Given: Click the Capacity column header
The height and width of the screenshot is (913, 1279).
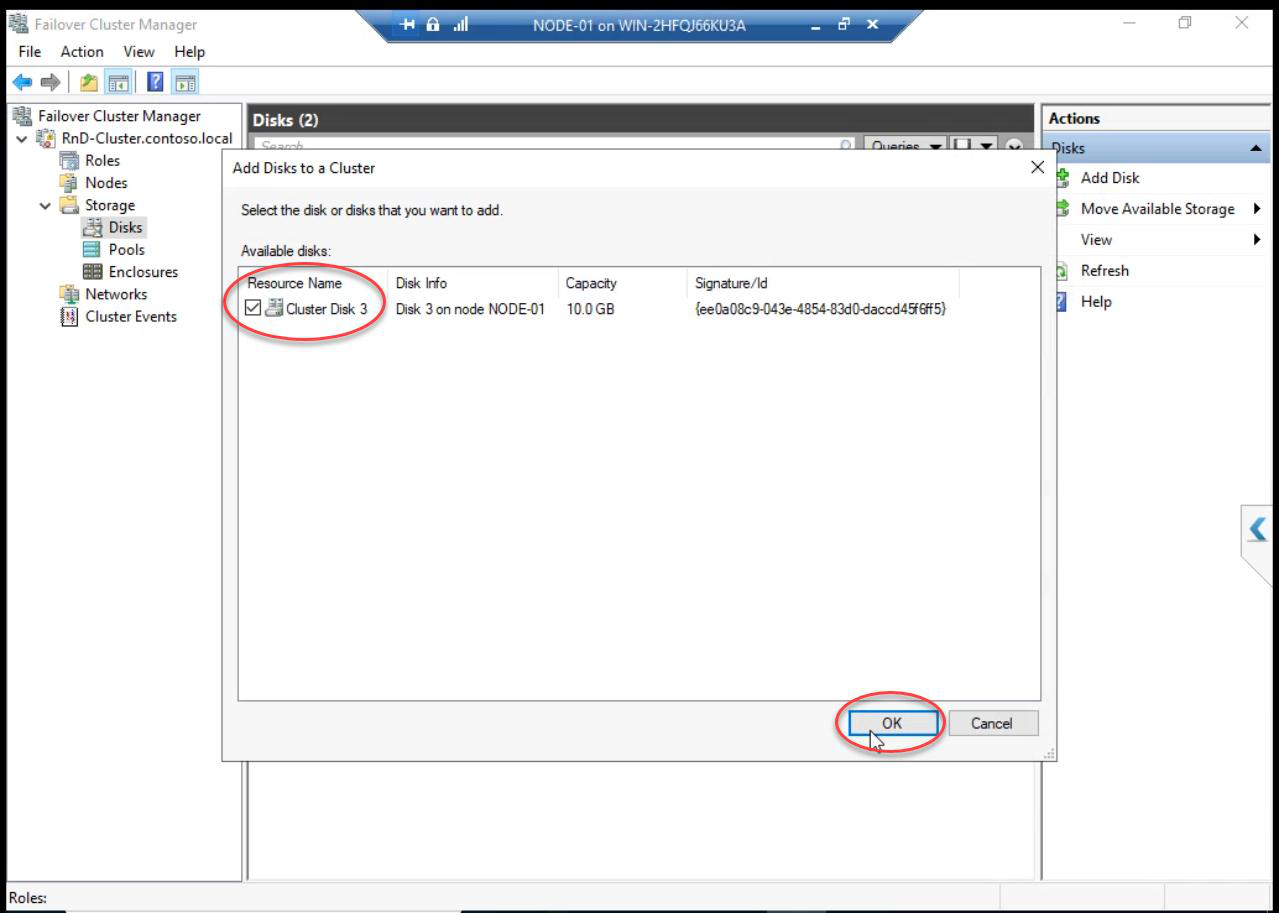Looking at the screenshot, I should pyautogui.click(x=622, y=283).
